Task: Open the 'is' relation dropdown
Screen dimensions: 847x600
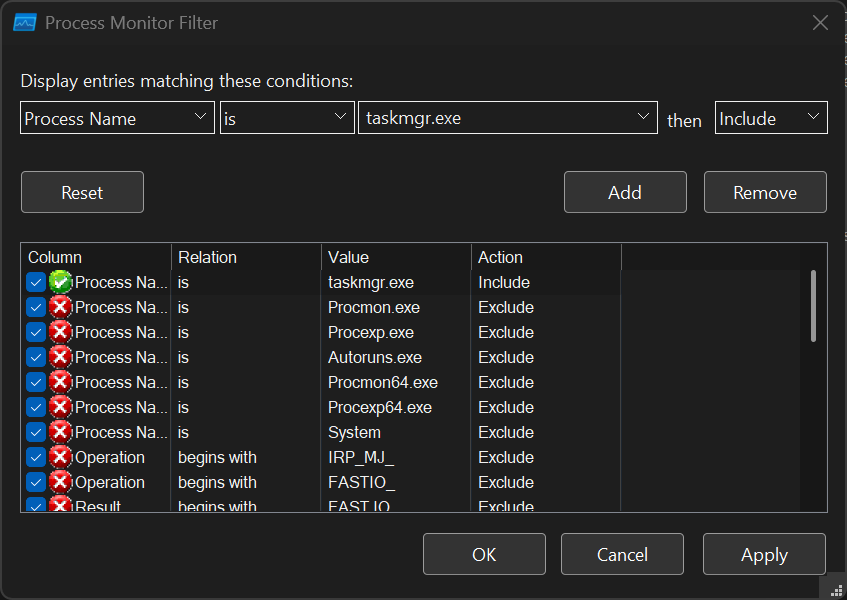Action: click(287, 118)
